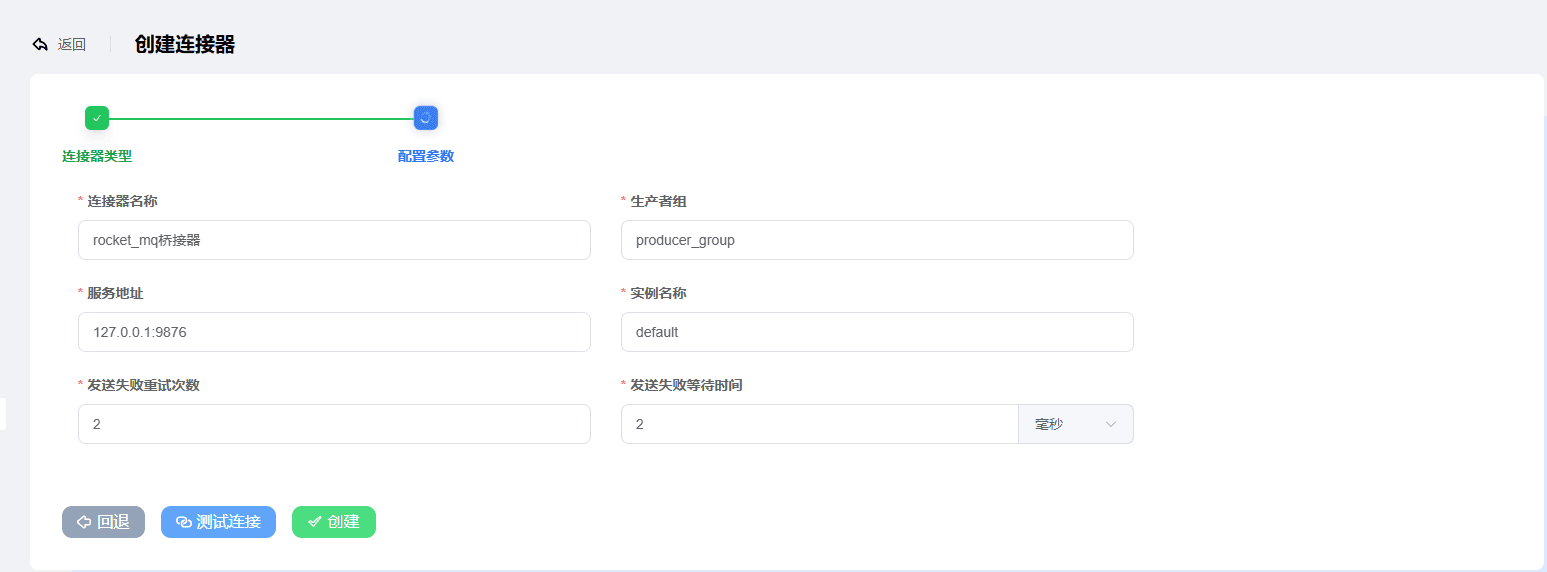Focus the 连接器名称 input field
The image size is (1547, 572).
[x=334, y=240]
